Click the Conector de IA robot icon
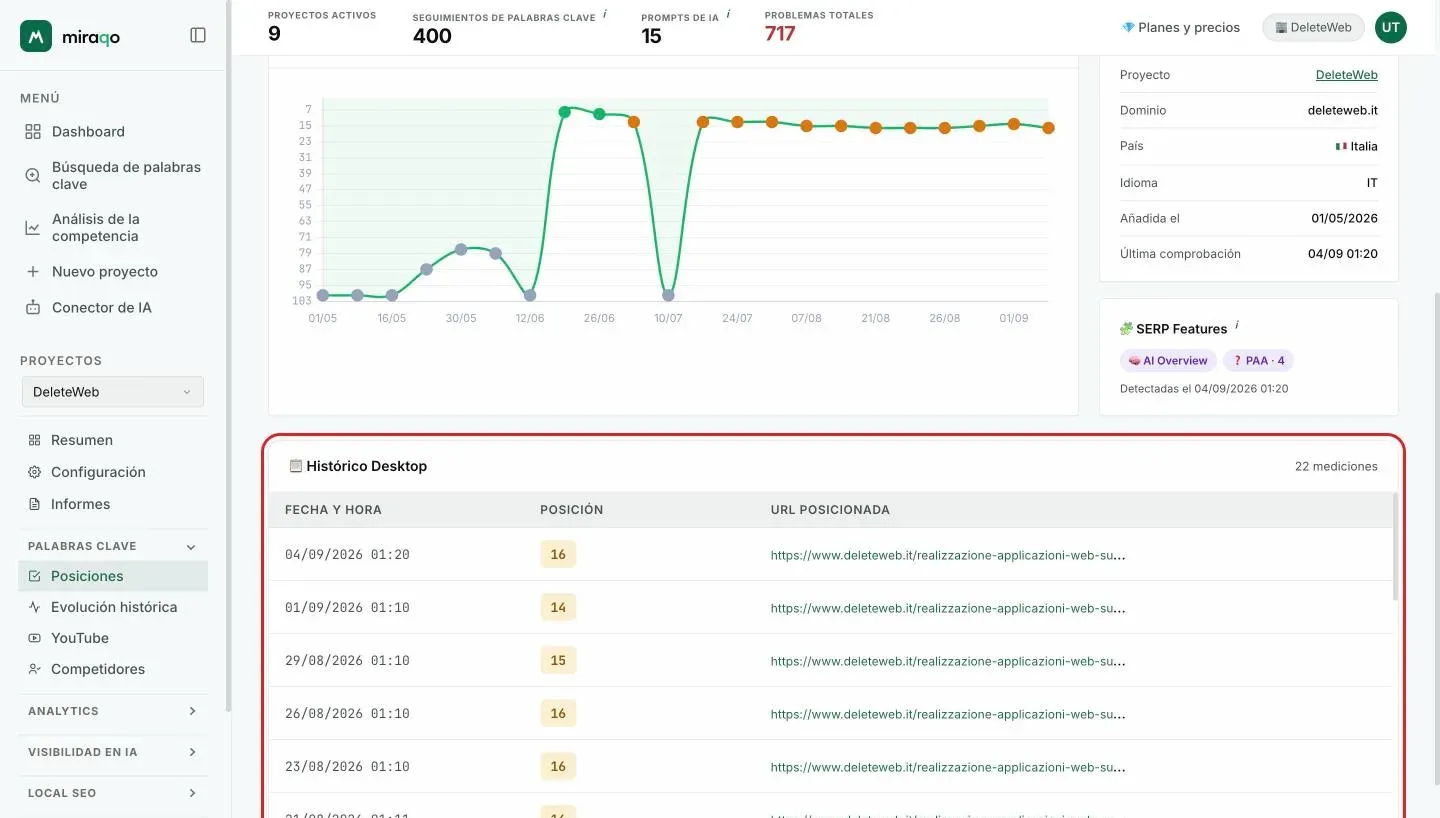This screenshot has height=818, width=1440. 33,308
